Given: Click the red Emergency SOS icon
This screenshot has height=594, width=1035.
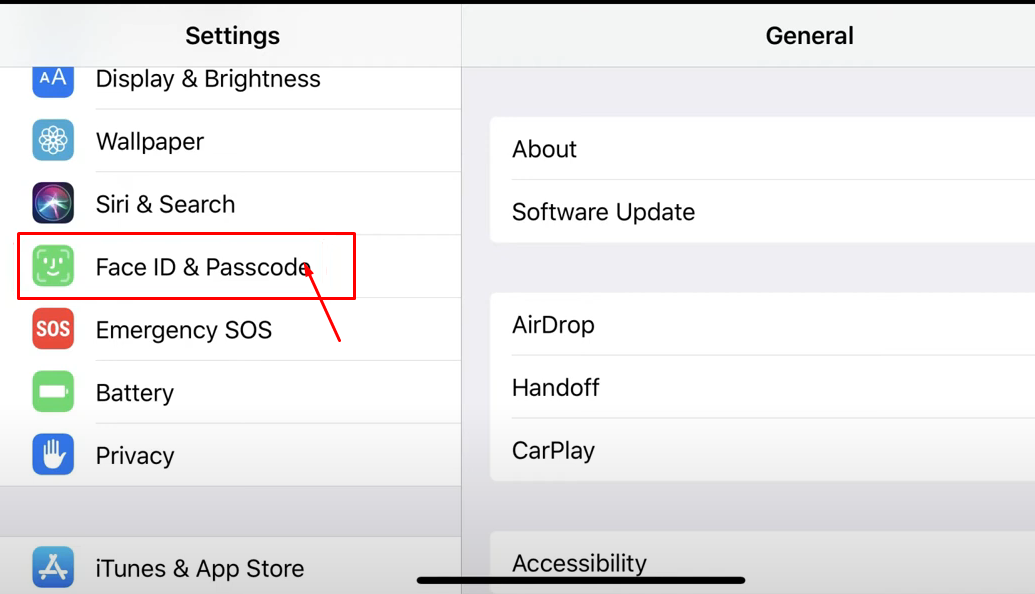Looking at the screenshot, I should pyautogui.click(x=53, y=329).
